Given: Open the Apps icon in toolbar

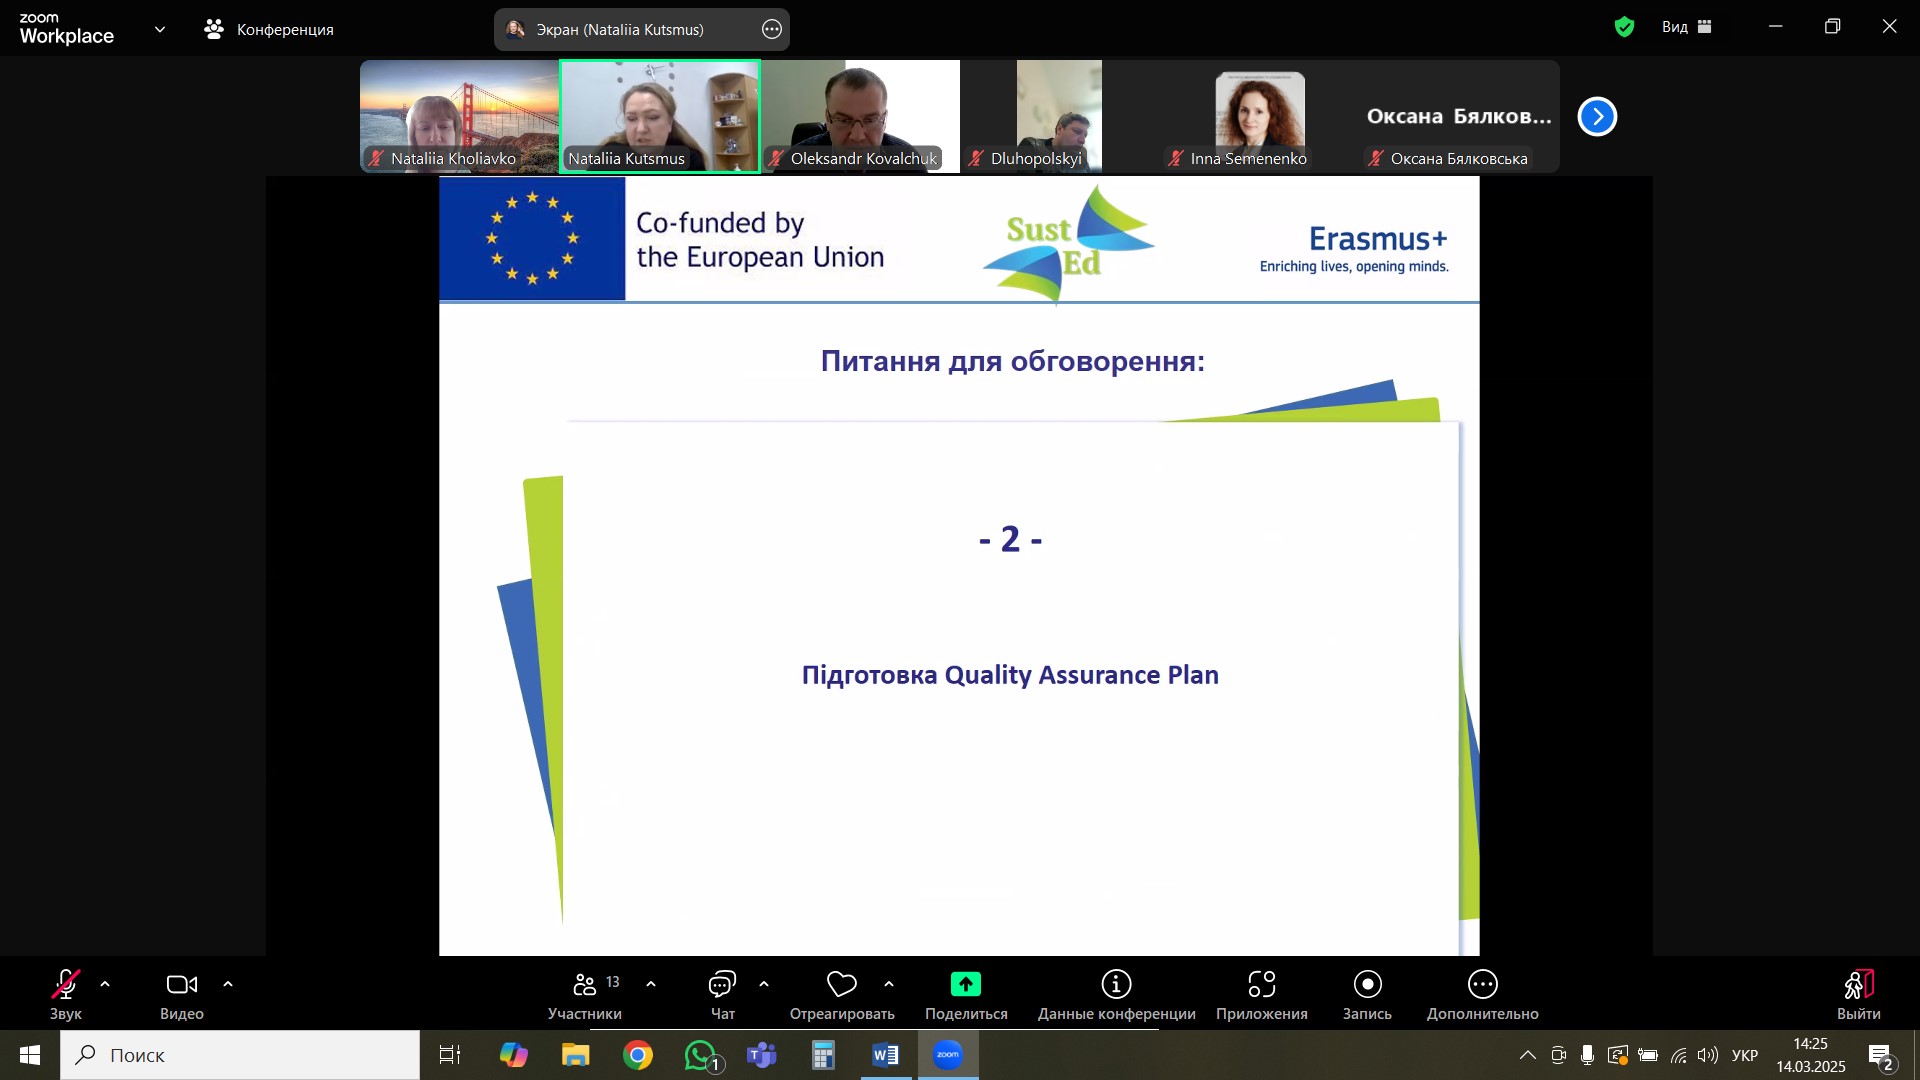Looking at the screenshot, I should [1261, 985].
